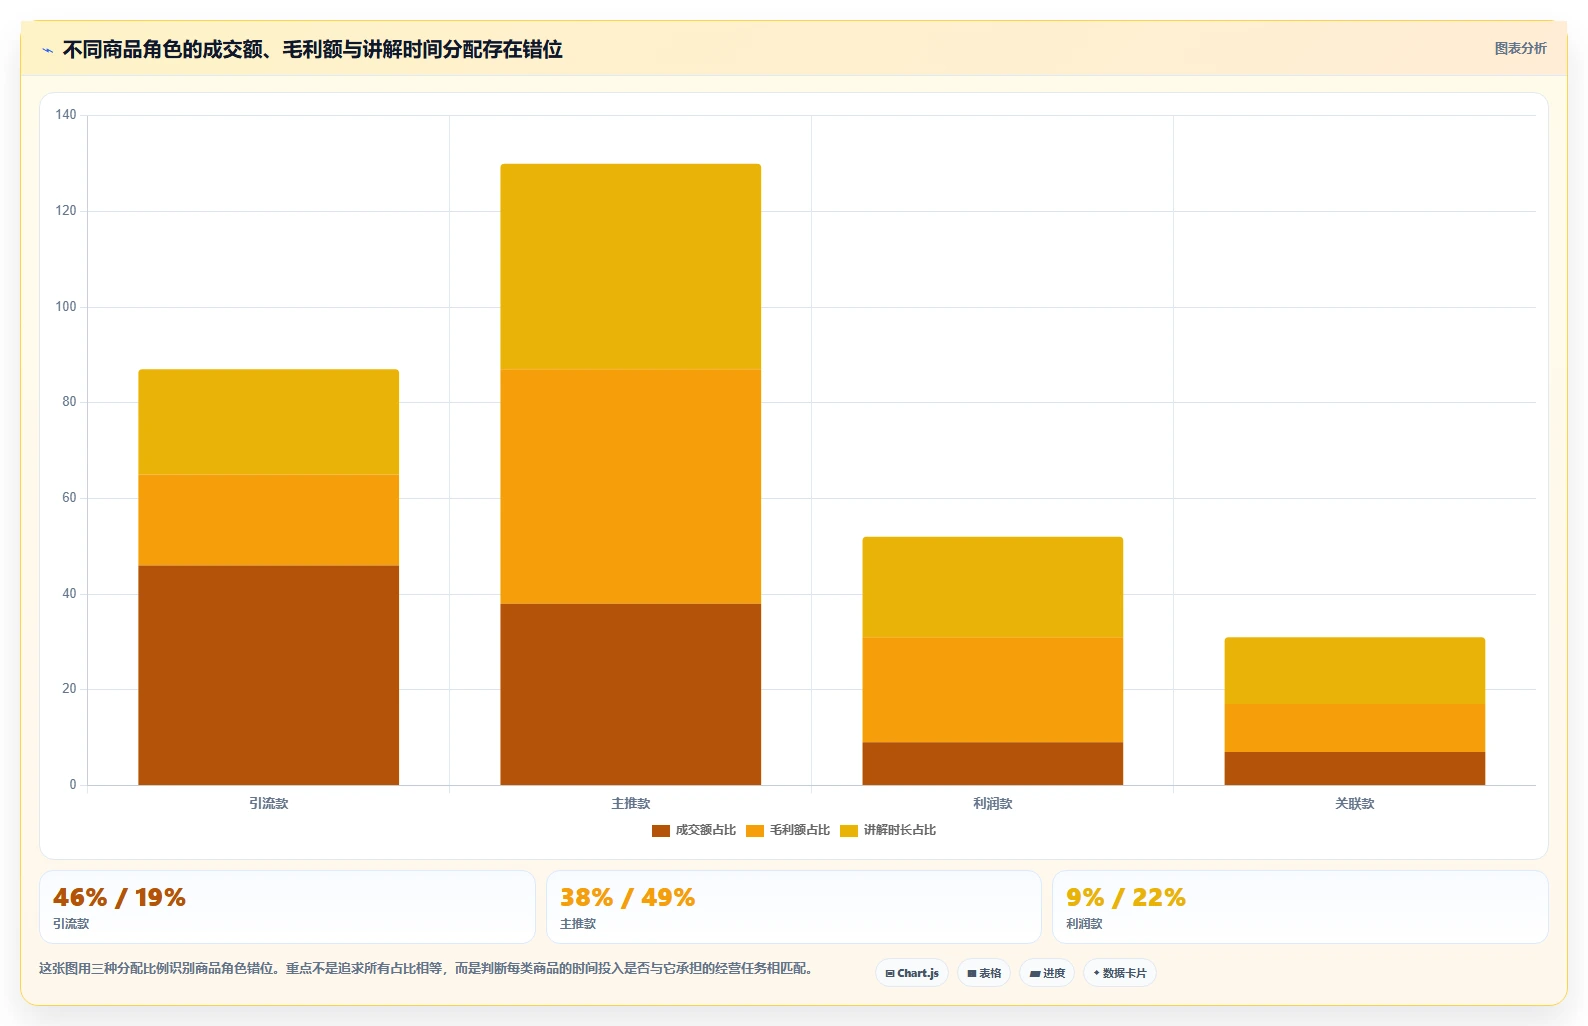The image size is (1588, 1026).
Task: Select the Chart.js tag
Action: [912, 973]
